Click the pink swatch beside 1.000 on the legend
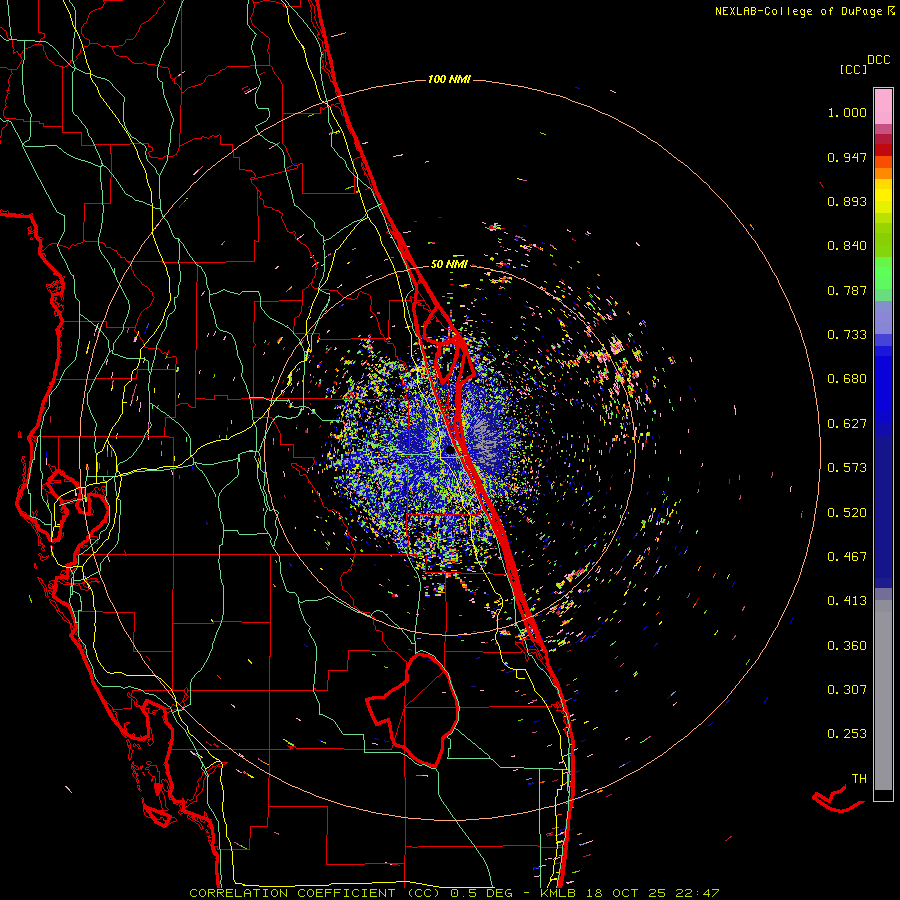The height and width of the screenshot is (900, 900). click(883, 107)
